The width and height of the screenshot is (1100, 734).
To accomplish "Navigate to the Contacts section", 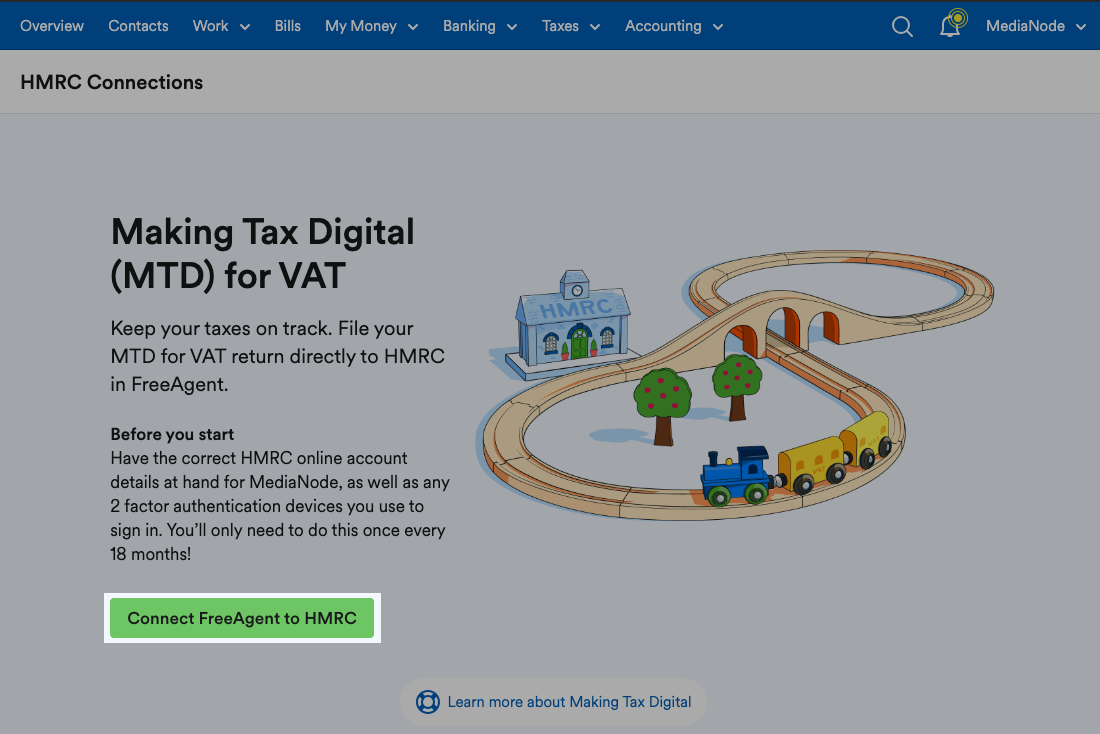I will (138, 26).
